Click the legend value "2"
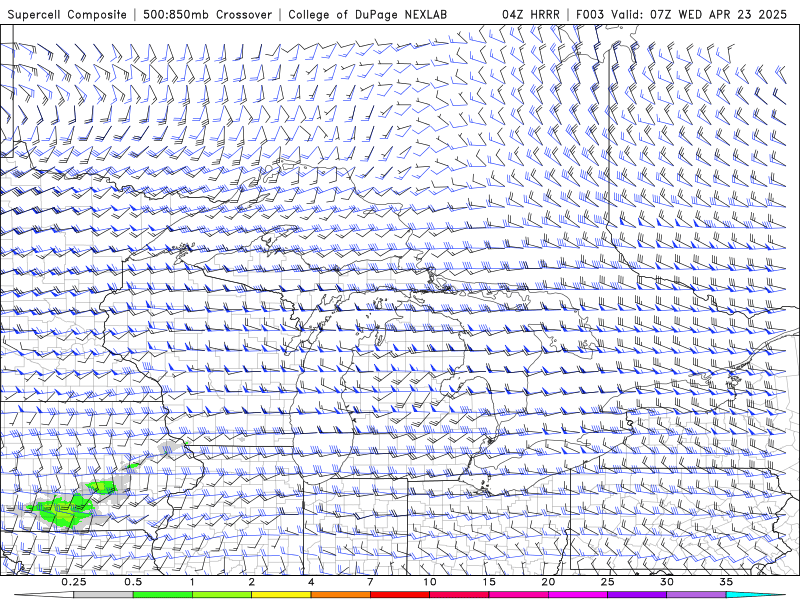Image resolution: width=800 pixels, height=600 pixels. 252,582
